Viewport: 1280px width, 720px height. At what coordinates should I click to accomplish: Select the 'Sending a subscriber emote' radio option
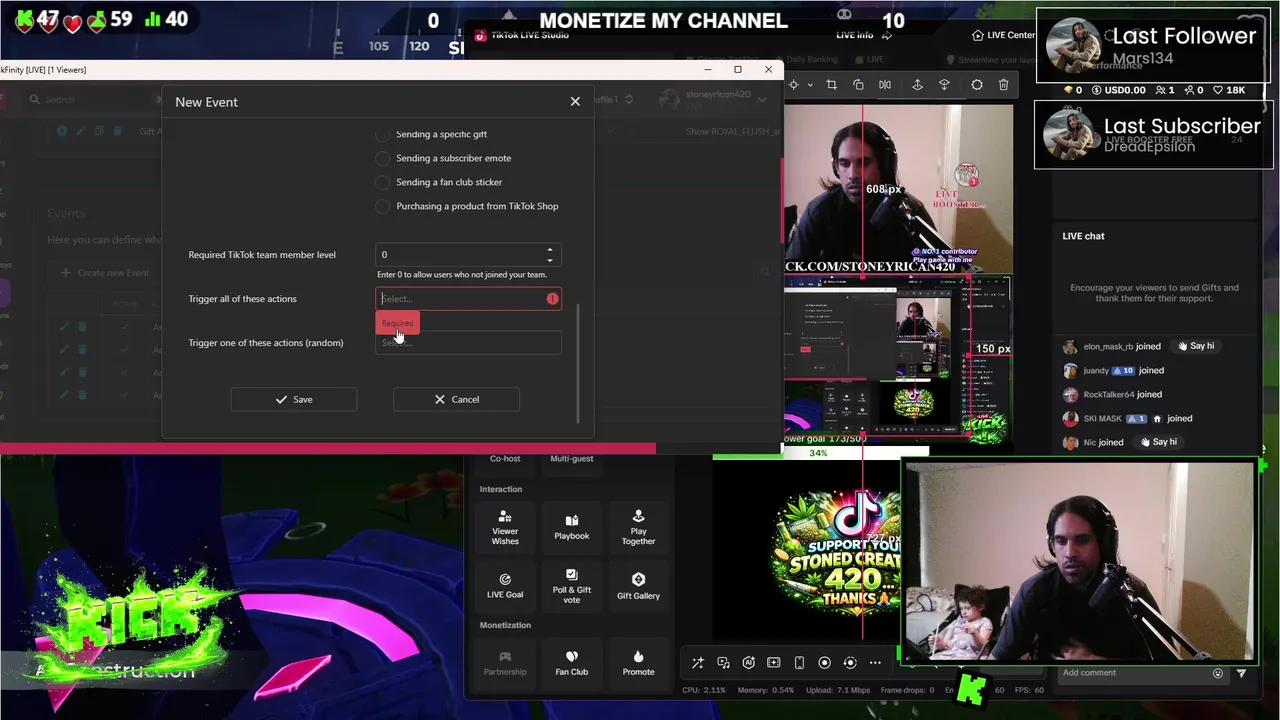pyautogui.click(x=382, y=158)
